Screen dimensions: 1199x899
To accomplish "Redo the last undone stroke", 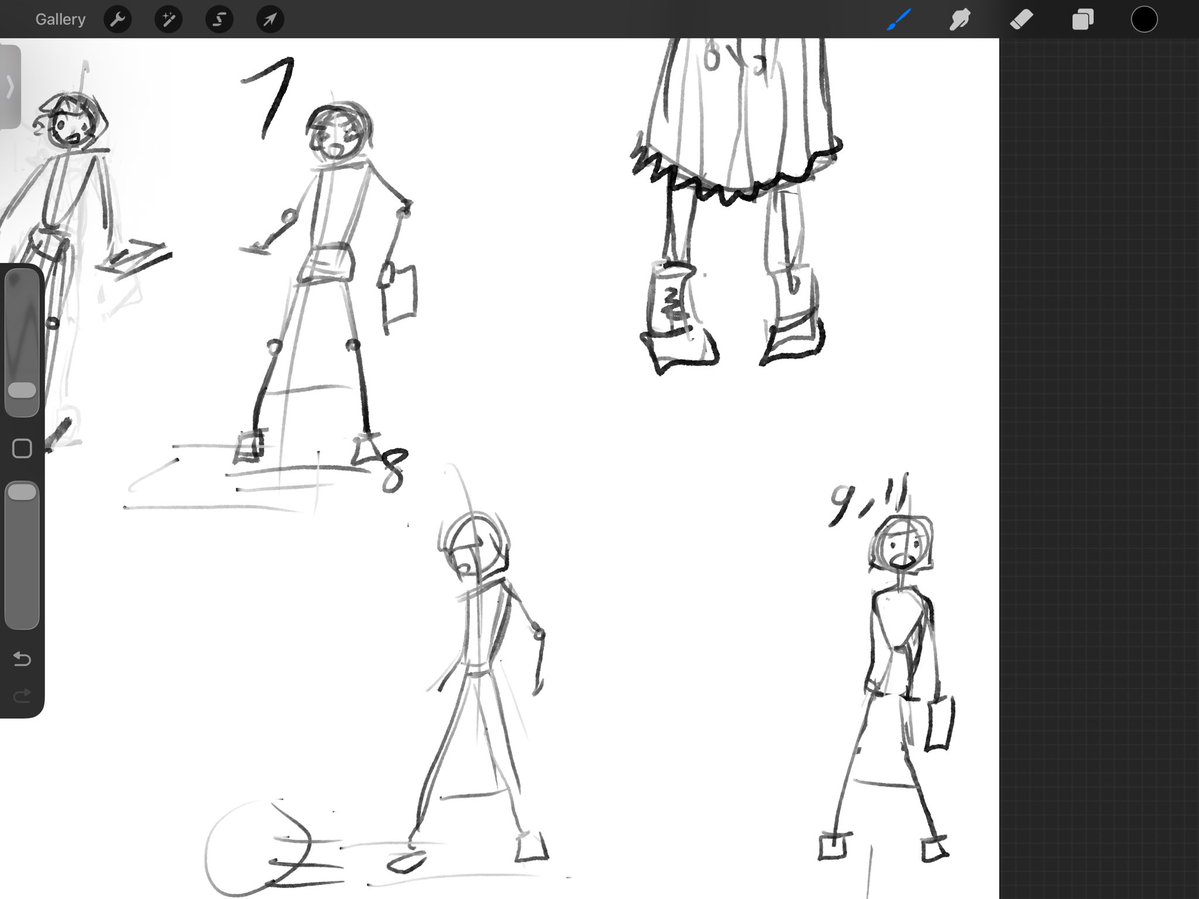I will point(22,695).
